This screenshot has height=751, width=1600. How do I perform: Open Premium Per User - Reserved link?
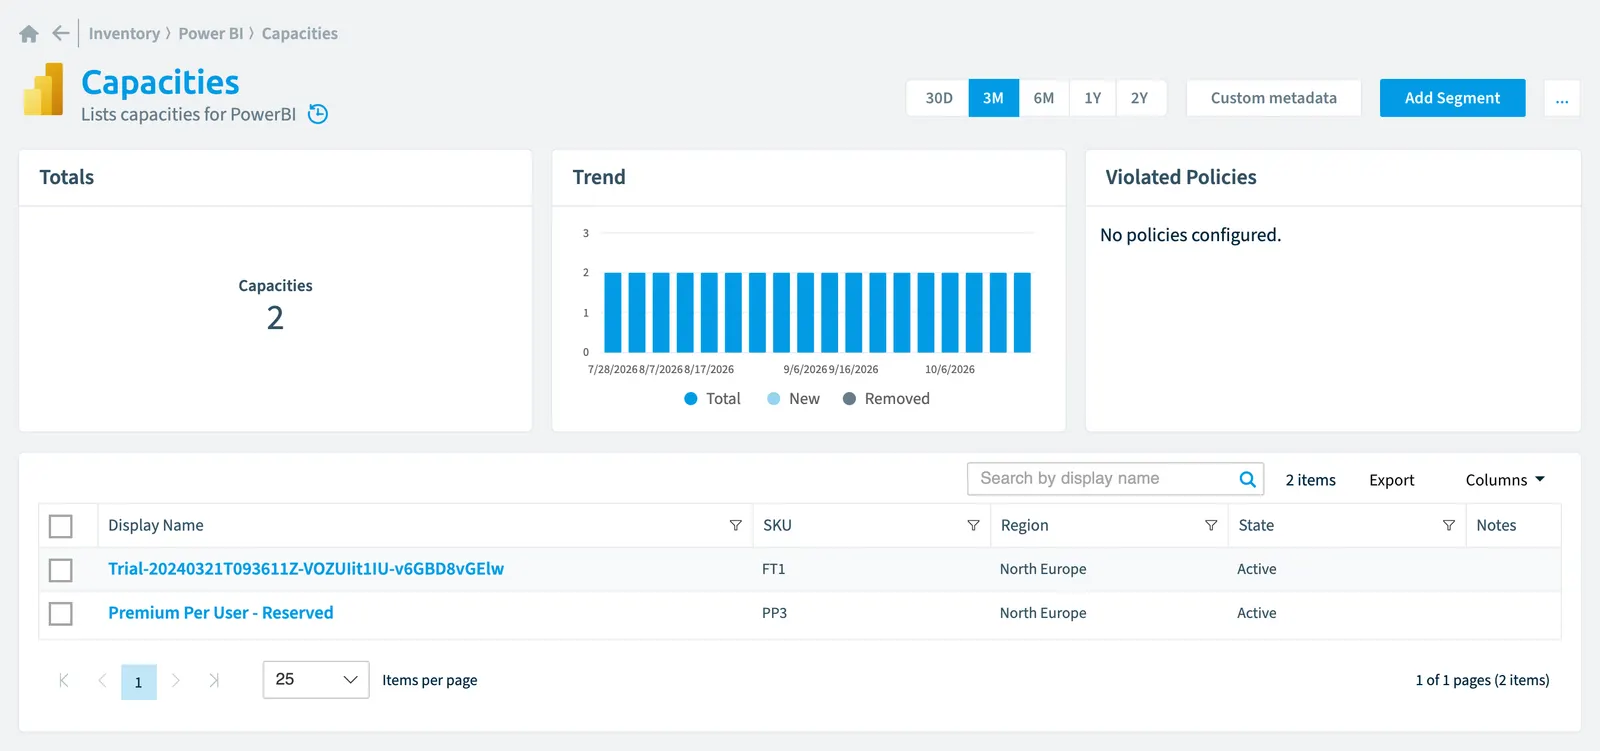click(221, 613)
